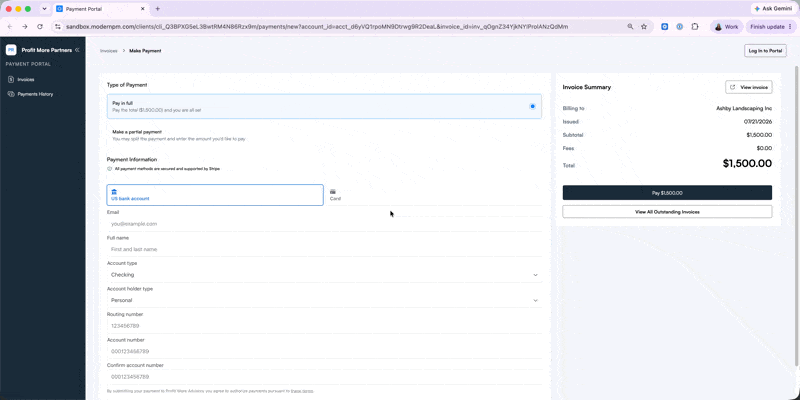The height and width of the screenshot is (400, 800).
Task: Click the View invoice button
Action: tap(748, 87)
